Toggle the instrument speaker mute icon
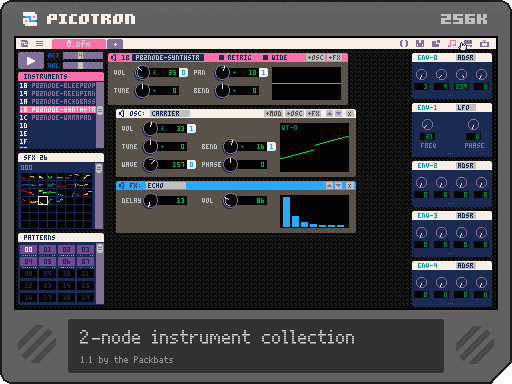The width and height of the screenshot is (512, 384). 114,58
